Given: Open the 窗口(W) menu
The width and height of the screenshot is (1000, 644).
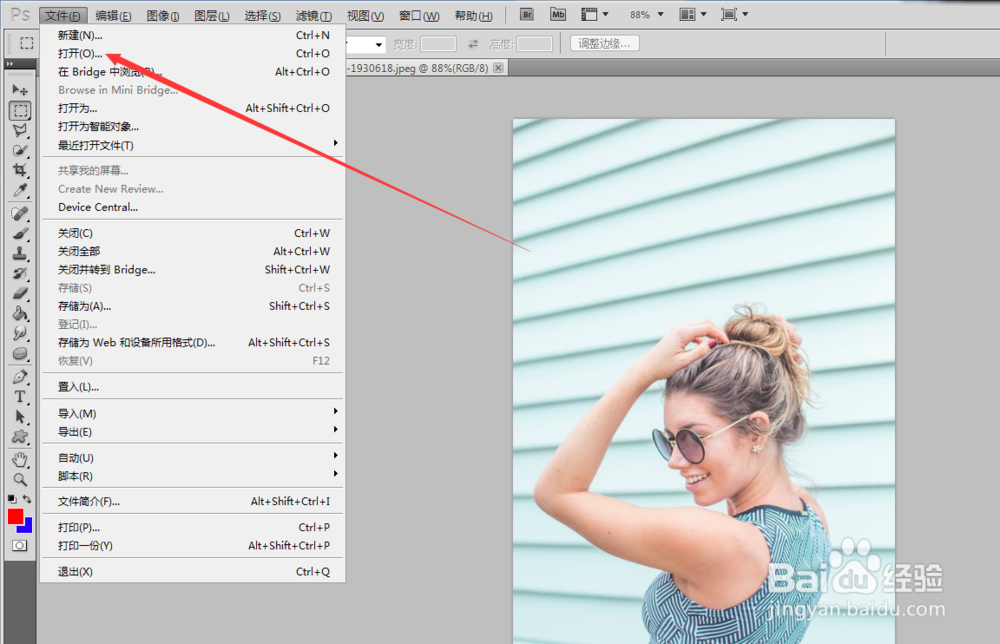Looking at the screenshot, I should coord(419,15).
